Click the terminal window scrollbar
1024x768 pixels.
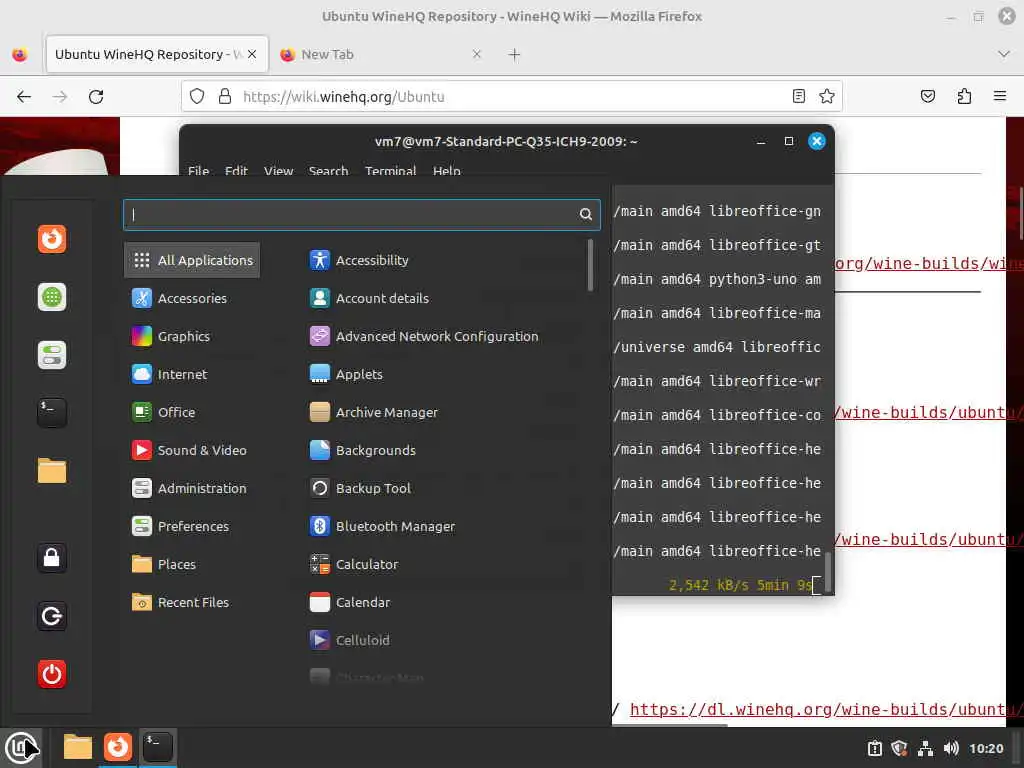click(828, 572)
